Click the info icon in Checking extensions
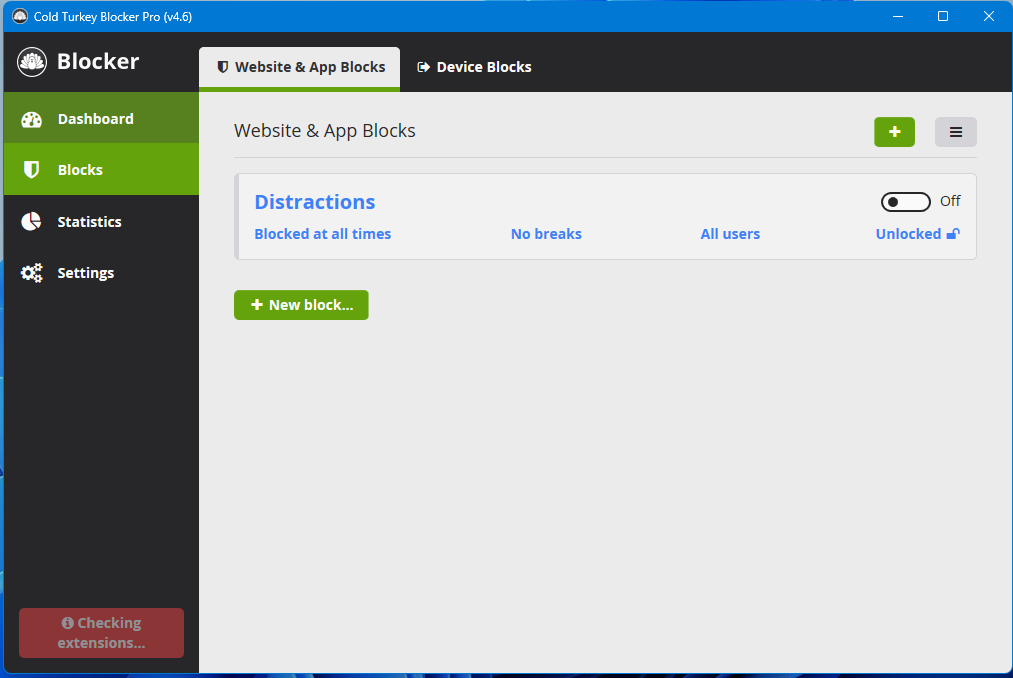Image resolution: width=1013 pixels, height=678 pixels. coord(67,623)
